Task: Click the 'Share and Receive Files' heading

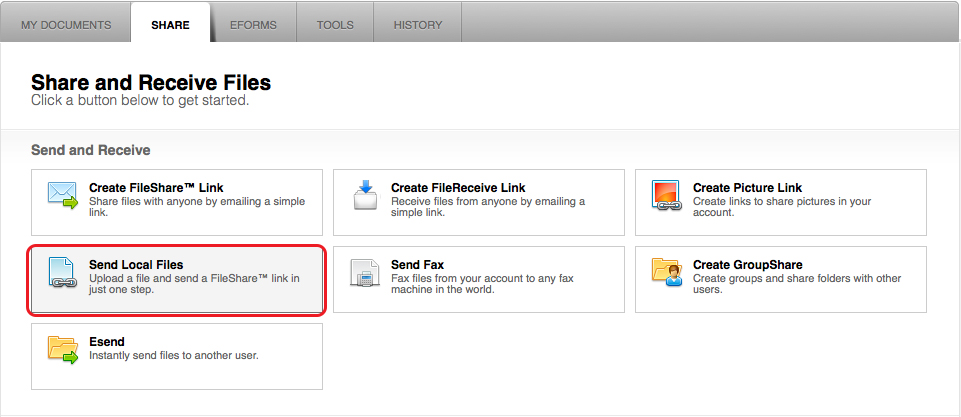Action: click(x=151, y=83)
